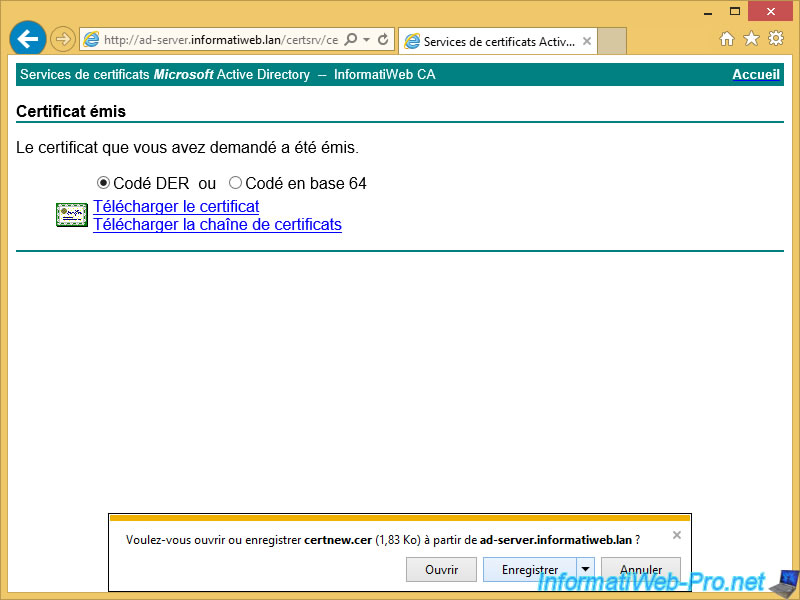Refresh the page with reload icon

pos(383,39)
